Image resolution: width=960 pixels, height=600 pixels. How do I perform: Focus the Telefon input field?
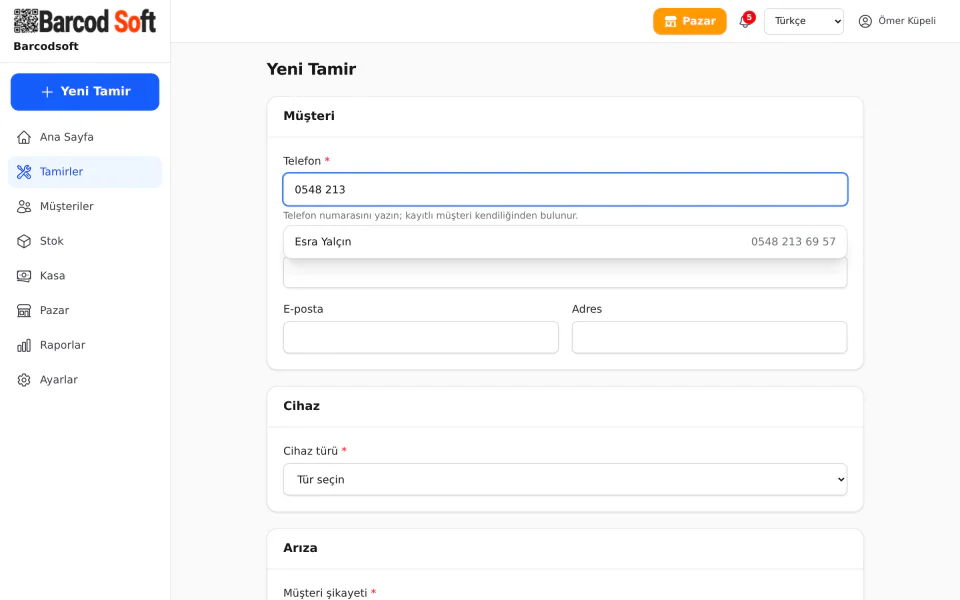(x=564, y=189)
